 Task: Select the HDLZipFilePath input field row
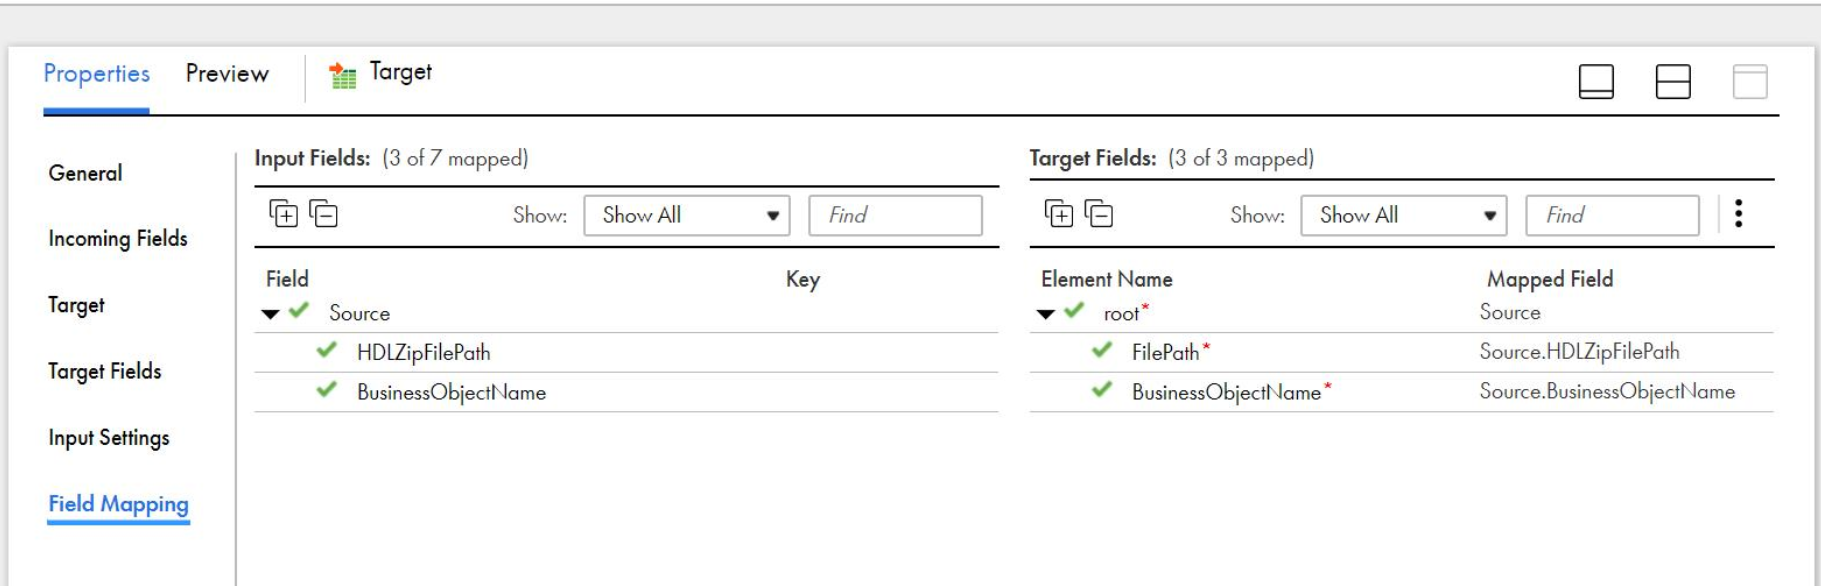[626, 352]
